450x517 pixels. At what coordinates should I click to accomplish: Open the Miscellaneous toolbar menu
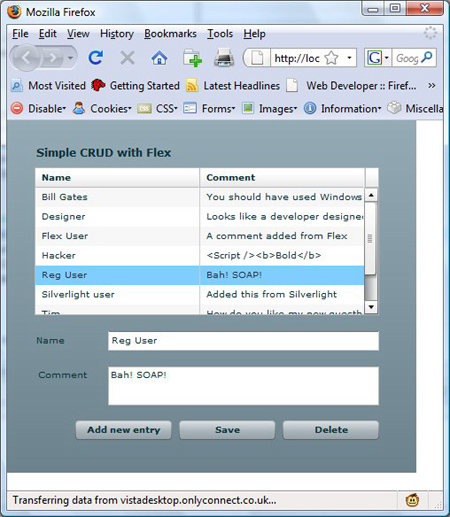(x=415, y=108)
